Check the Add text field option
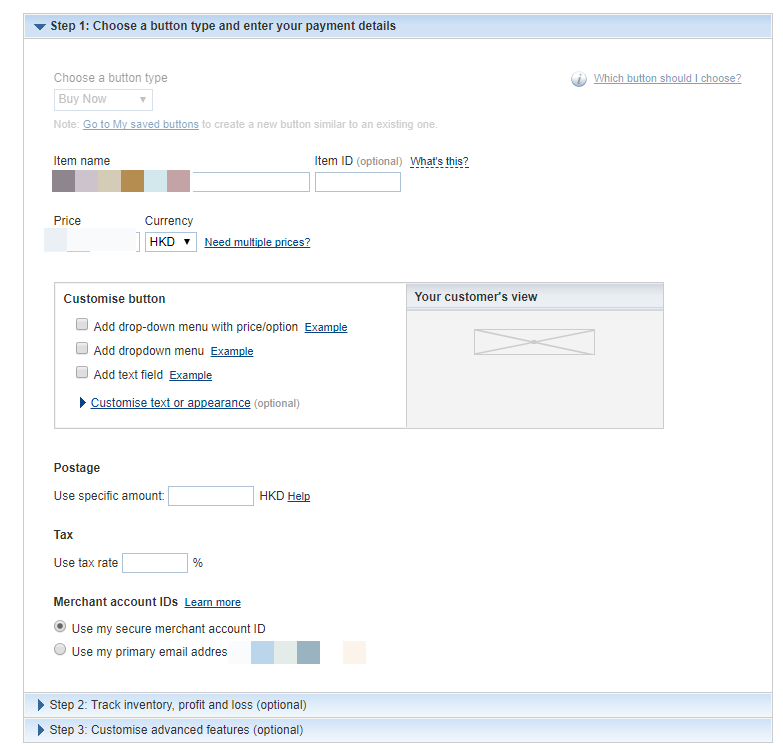Image resolution: width=783 pixels, height=750 pixels. tap(82, 373)
